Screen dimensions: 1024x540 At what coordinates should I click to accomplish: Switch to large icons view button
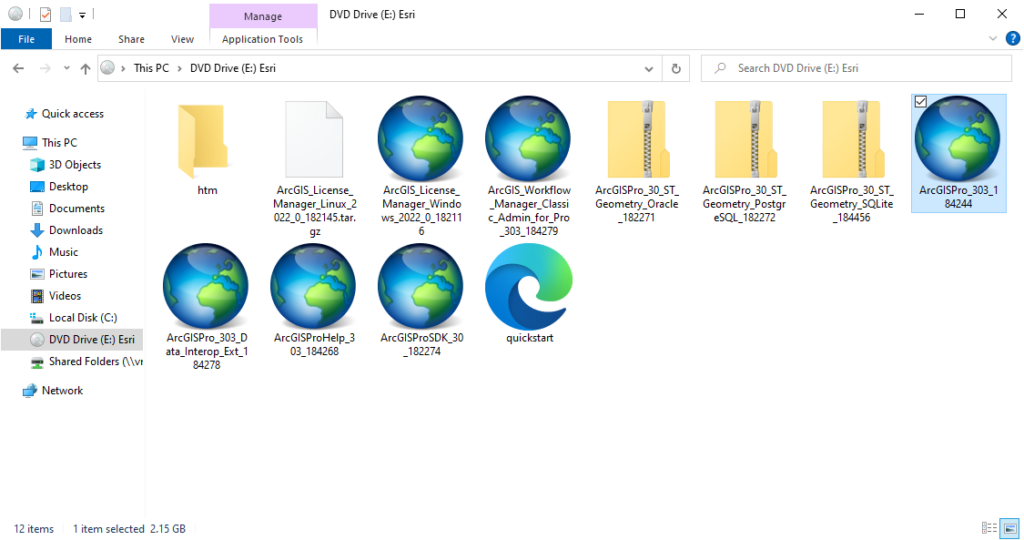(1010, 528)
